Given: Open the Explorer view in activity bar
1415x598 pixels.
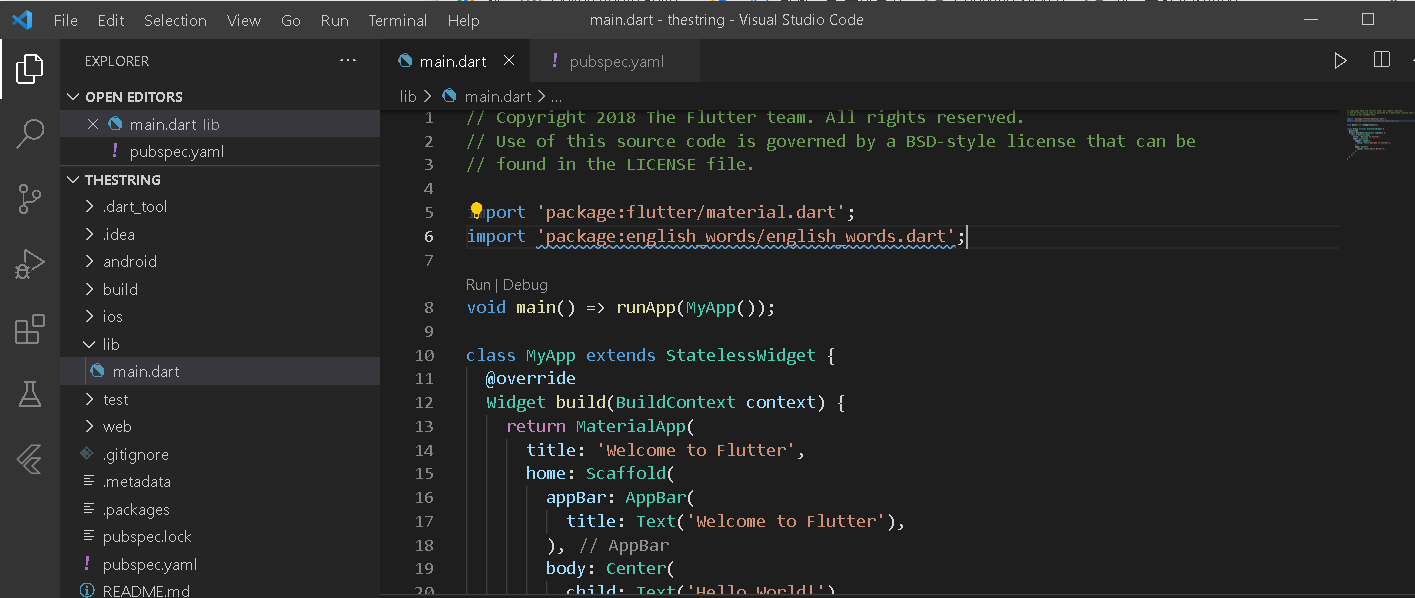Looking at the screenshot, I should point(30,69).
